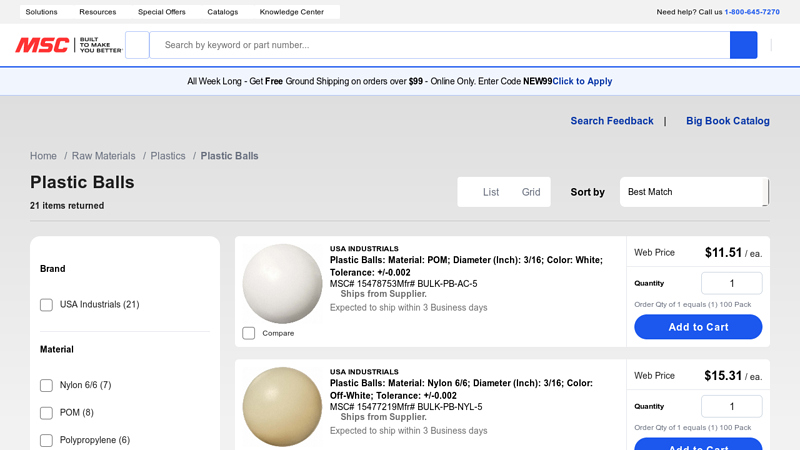800x450 pixels.
Task: Check the USA Industrials brand filter
Action: (46, 305)
